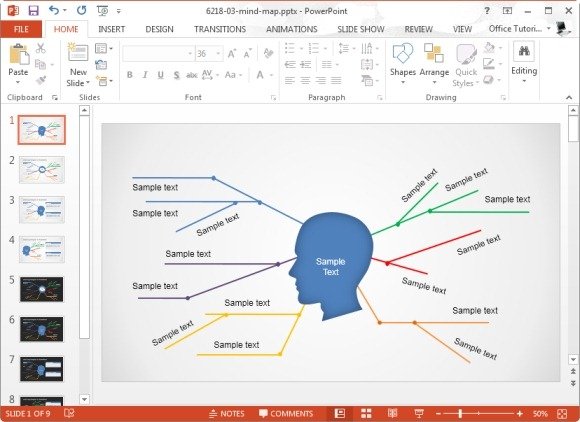The width and height of the screenshot is (580, 422).
Task: Decrease font size with small A icon
Action: coord(247,54)
